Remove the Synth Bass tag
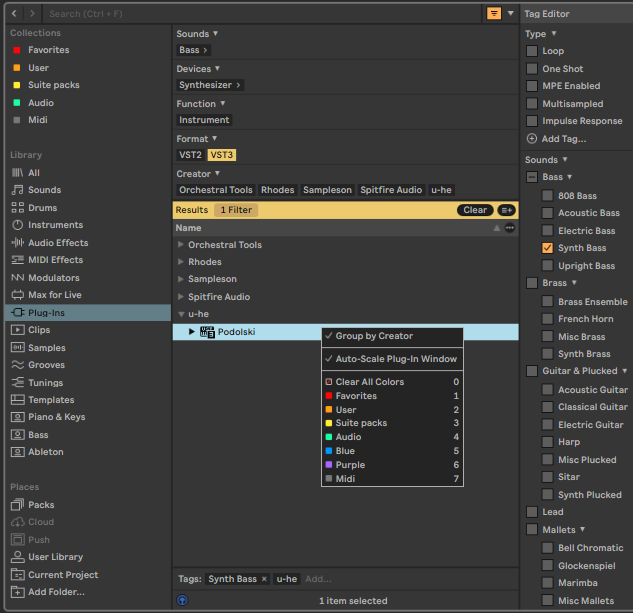The width and height of the screenshot is (633, 613). coord(264,579)
